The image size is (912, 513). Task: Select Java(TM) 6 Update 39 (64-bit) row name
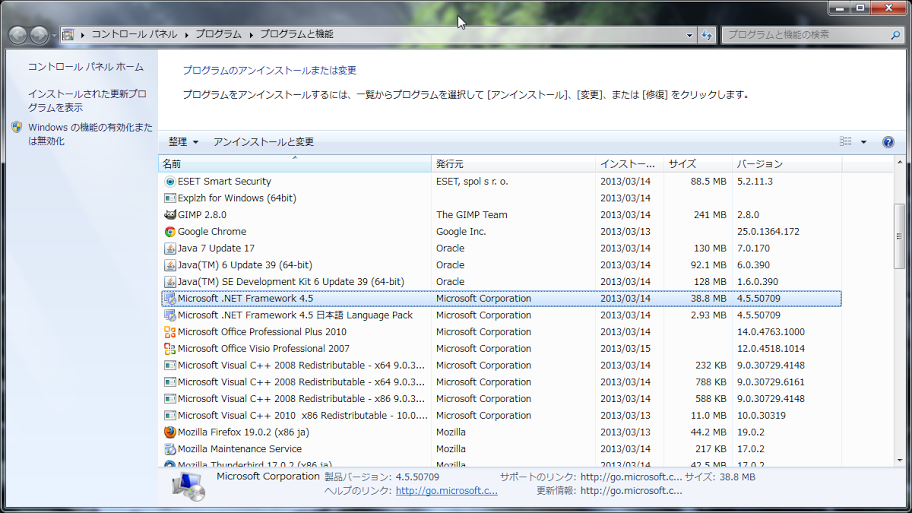click(x=245, y=265)
